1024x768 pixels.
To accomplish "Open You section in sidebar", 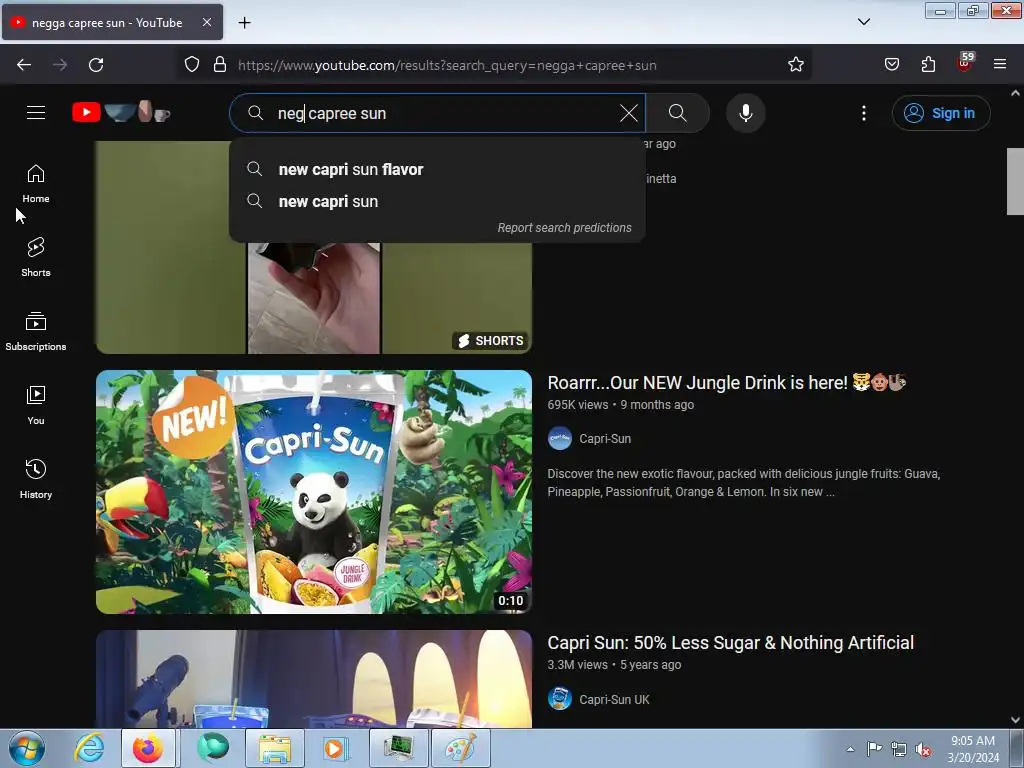I will point(36,406).
